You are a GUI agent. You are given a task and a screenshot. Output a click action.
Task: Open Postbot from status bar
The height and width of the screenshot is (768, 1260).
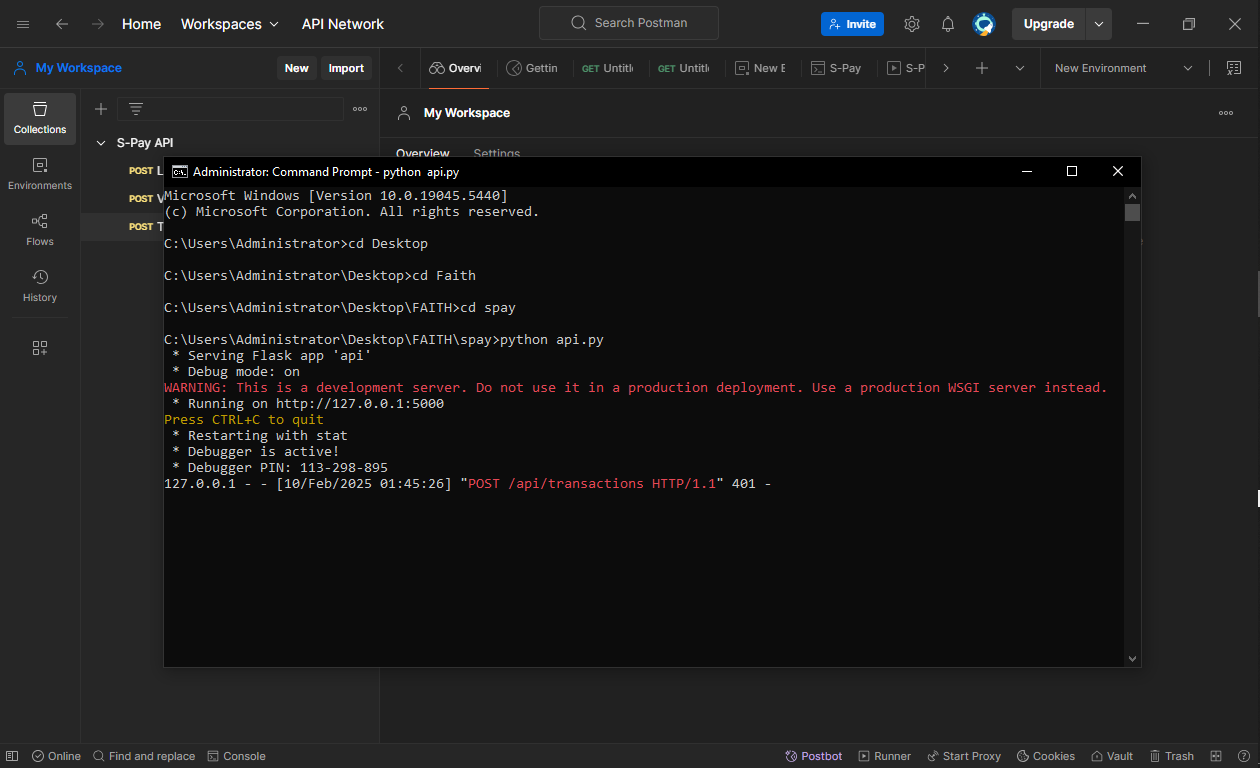point(814,756)
